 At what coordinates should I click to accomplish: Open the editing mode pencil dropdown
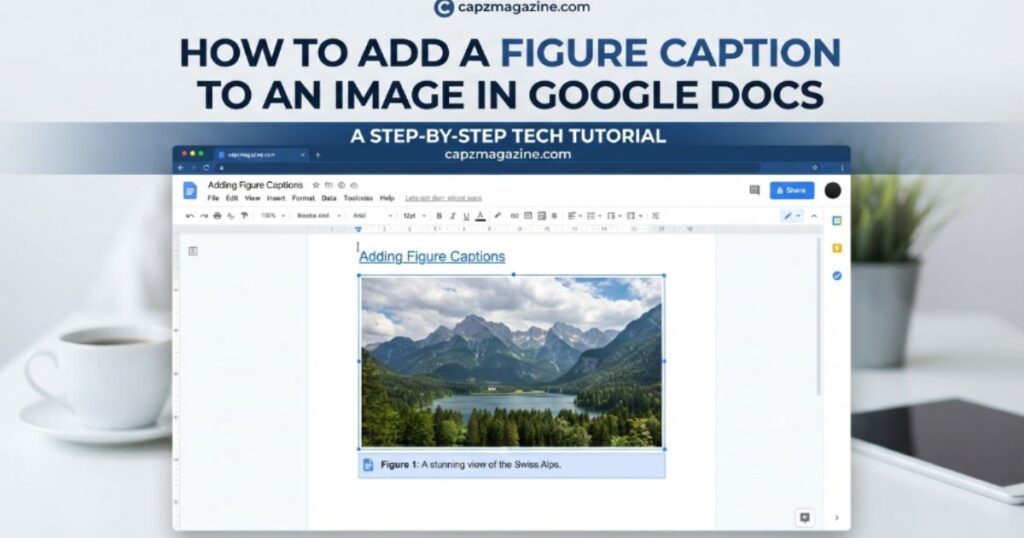pyautogui.click(x=792, y=215)
